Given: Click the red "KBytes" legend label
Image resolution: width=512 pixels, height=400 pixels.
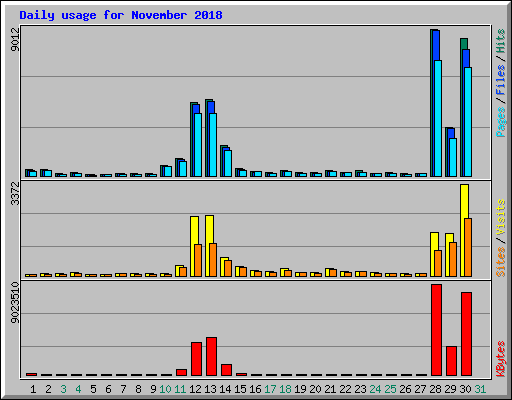Looking at the screenshot, I should tap(500, 359).
